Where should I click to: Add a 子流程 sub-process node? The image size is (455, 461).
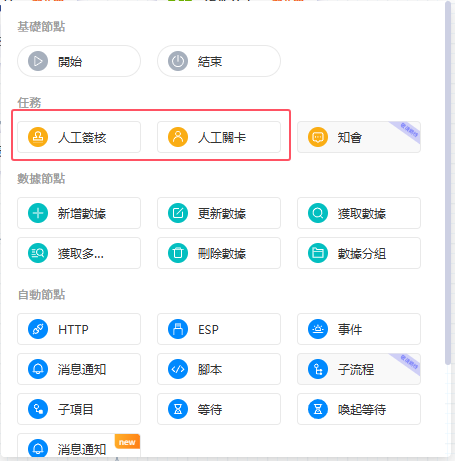coord(359,369)
